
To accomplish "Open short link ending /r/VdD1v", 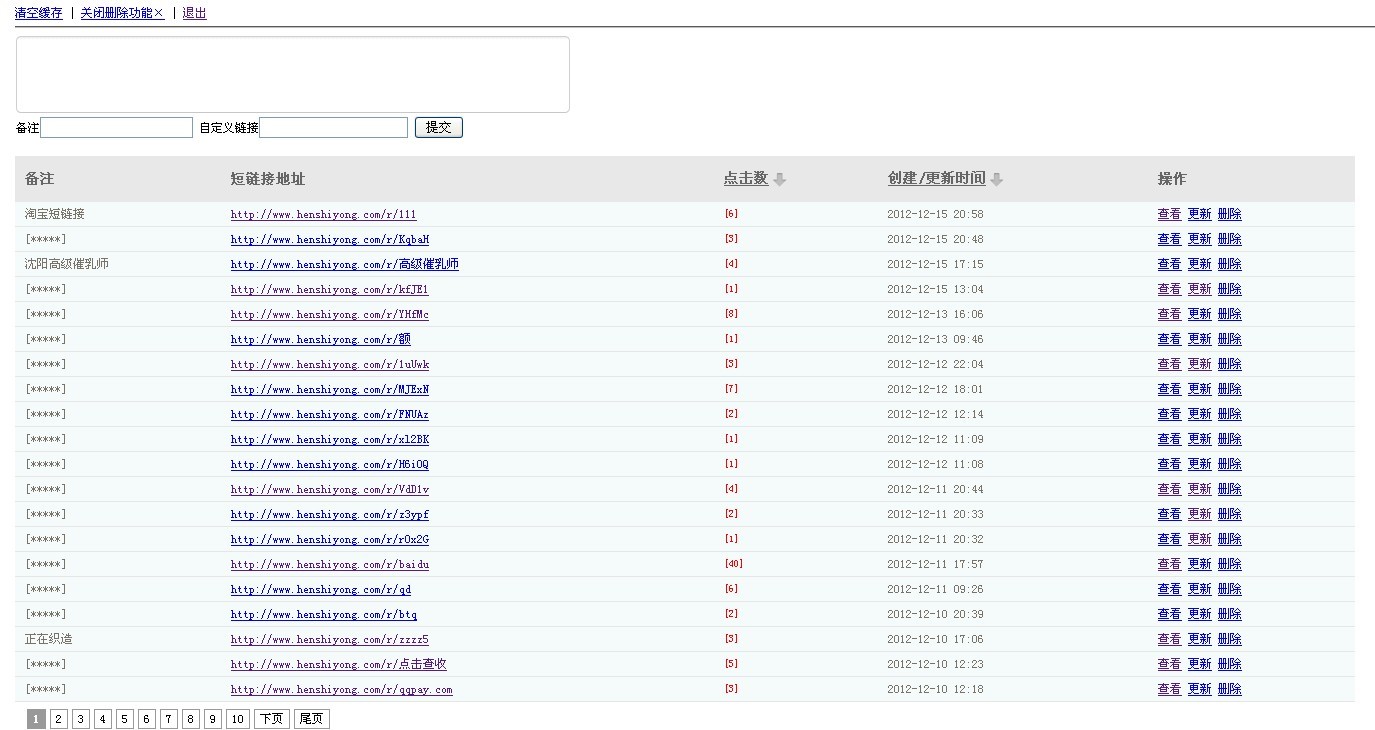I will [x=330, y=489].
